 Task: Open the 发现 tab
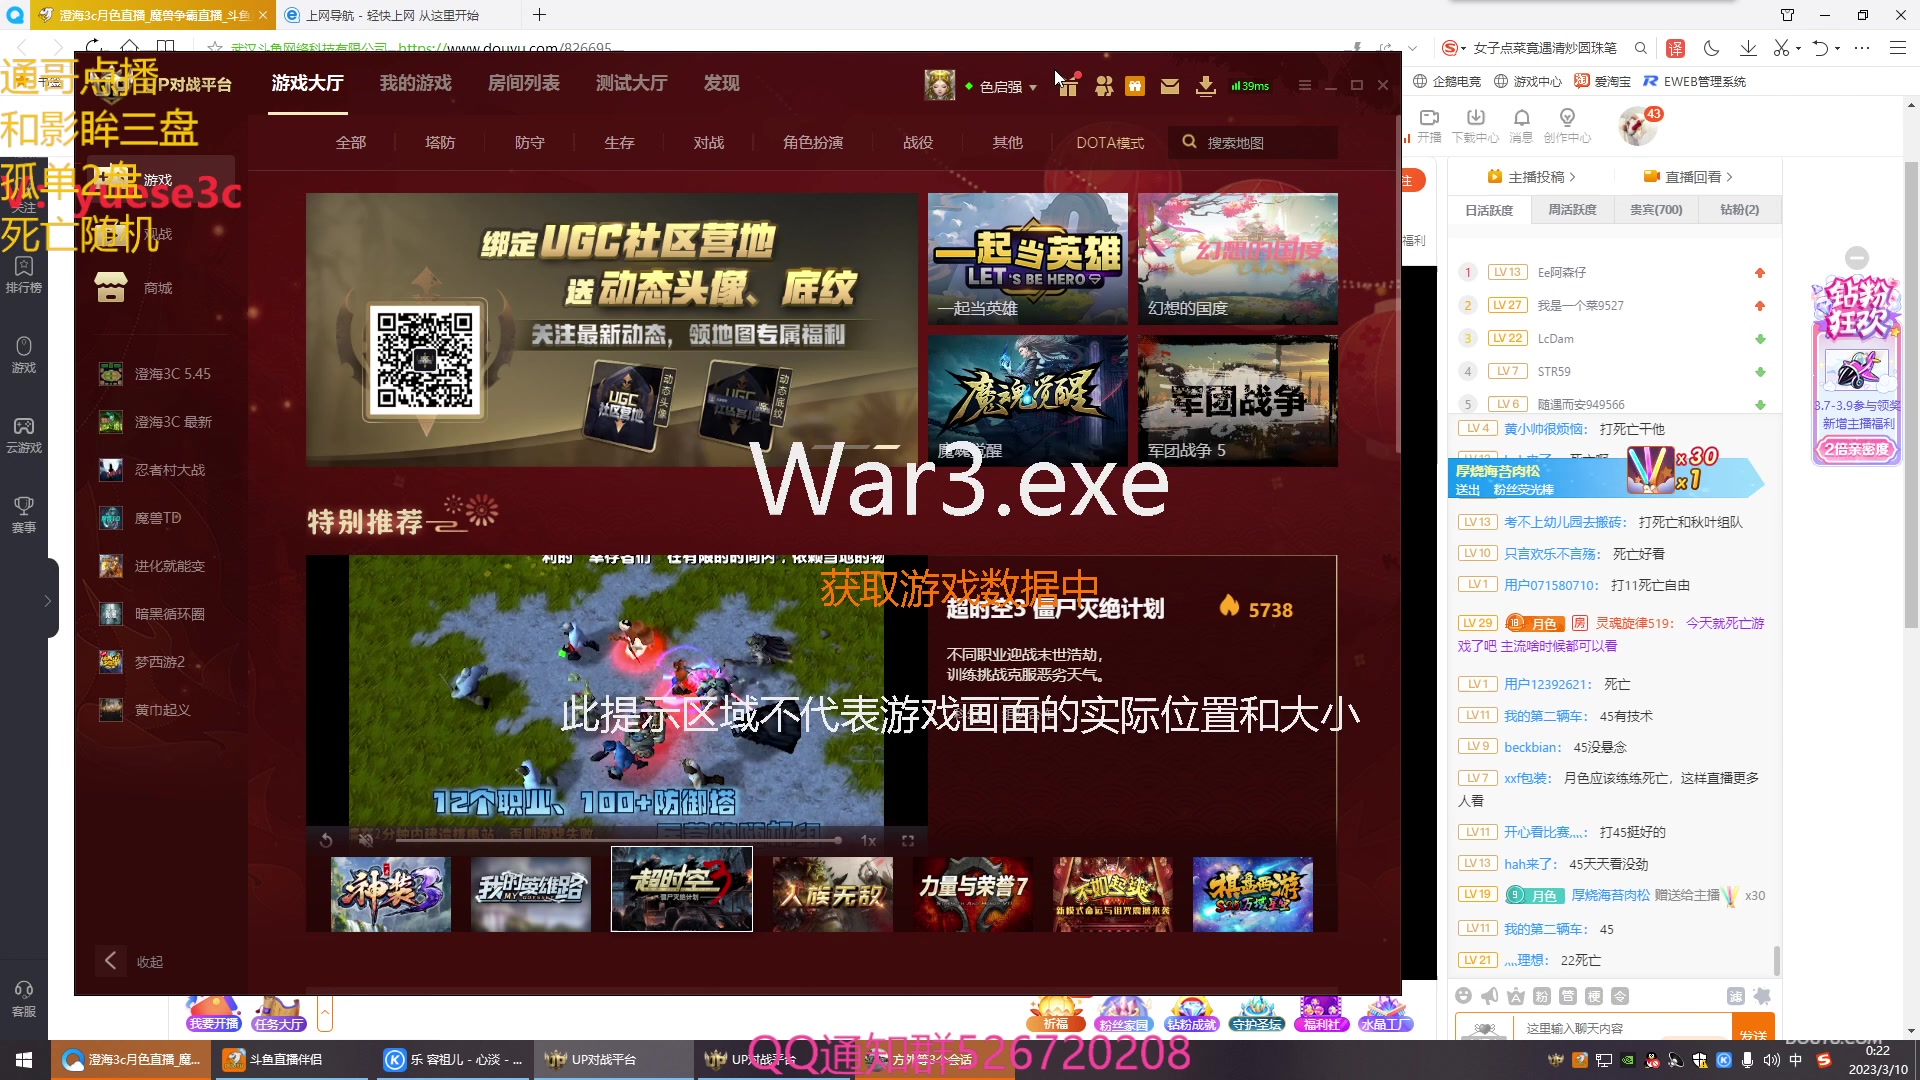(x=721, y=83)
